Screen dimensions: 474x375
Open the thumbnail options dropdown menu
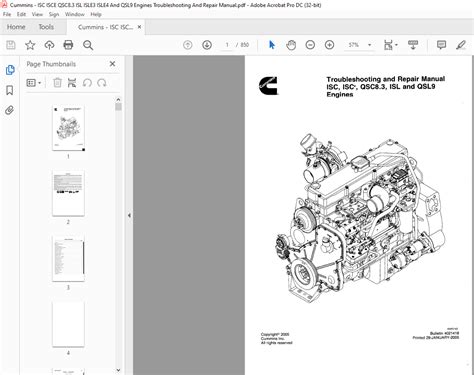[34, 83]
